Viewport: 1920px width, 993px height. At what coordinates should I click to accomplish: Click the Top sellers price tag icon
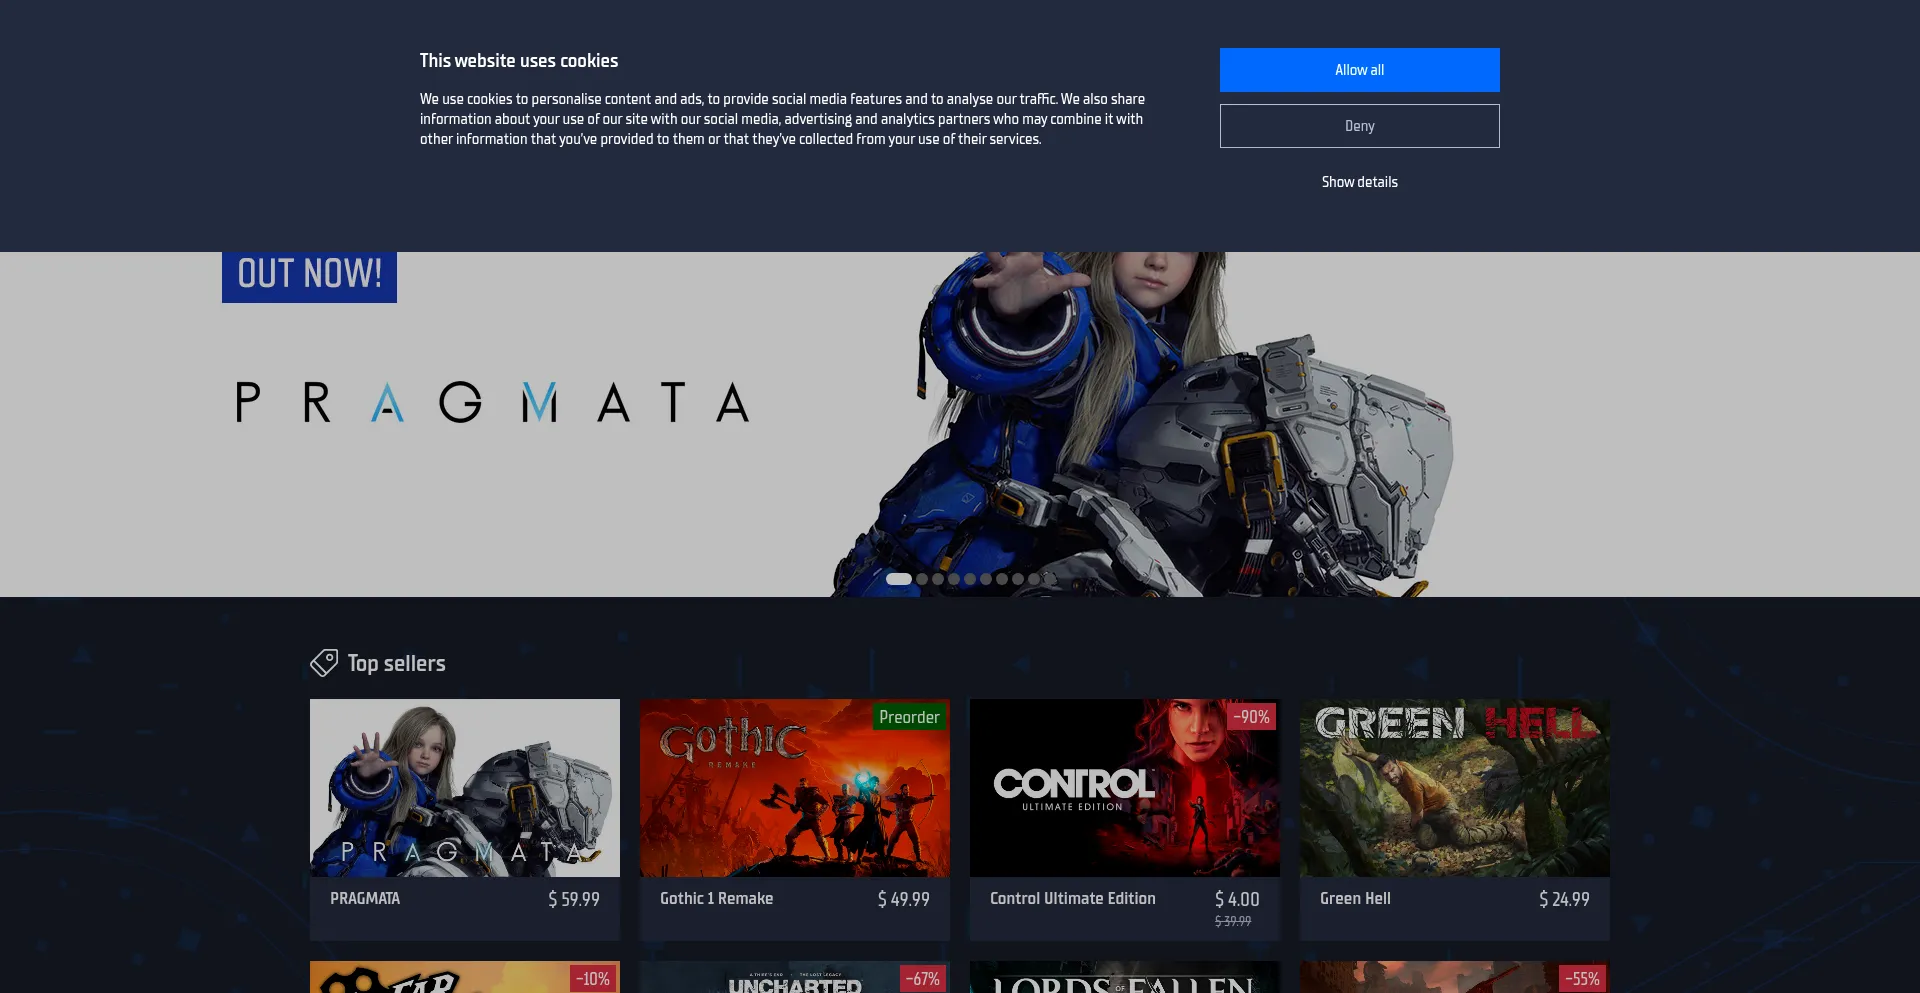point(324,662)
